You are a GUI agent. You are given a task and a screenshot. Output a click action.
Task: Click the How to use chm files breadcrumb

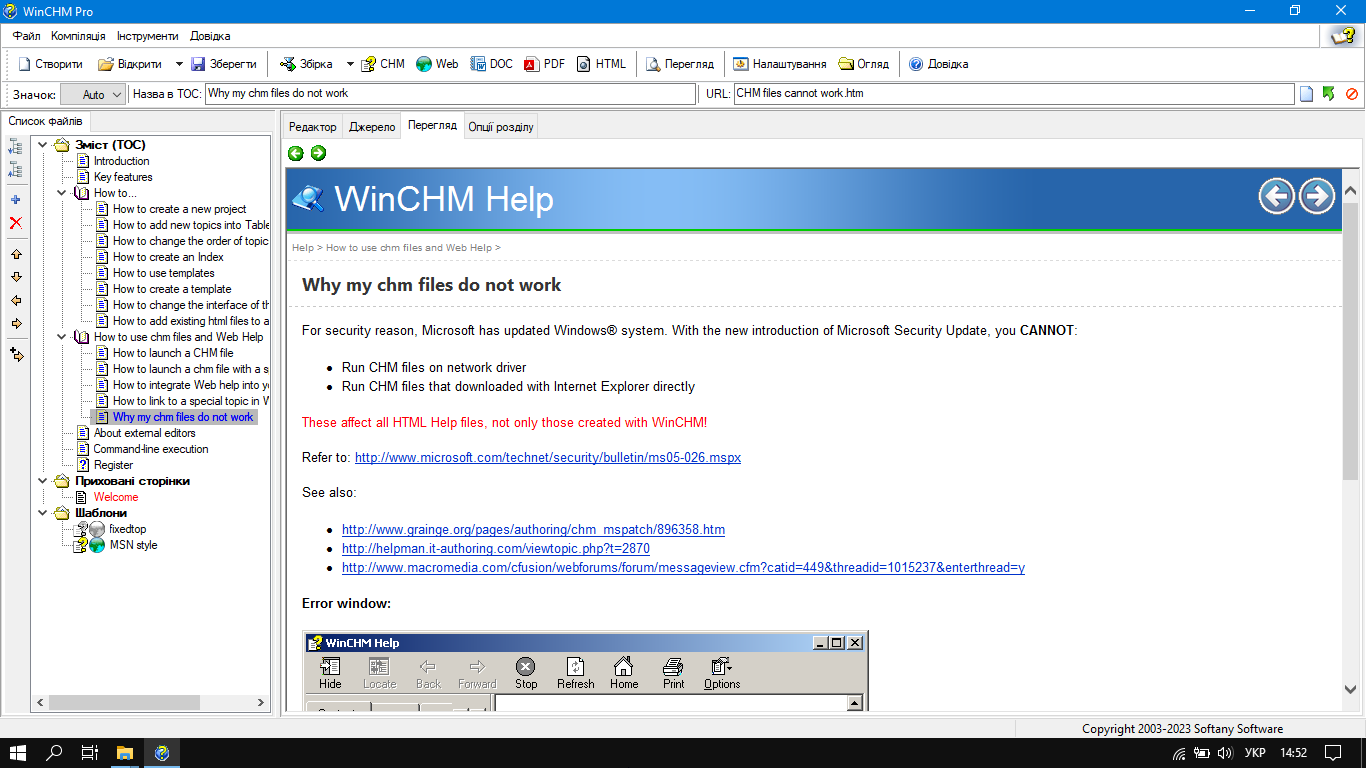[409, 248]
